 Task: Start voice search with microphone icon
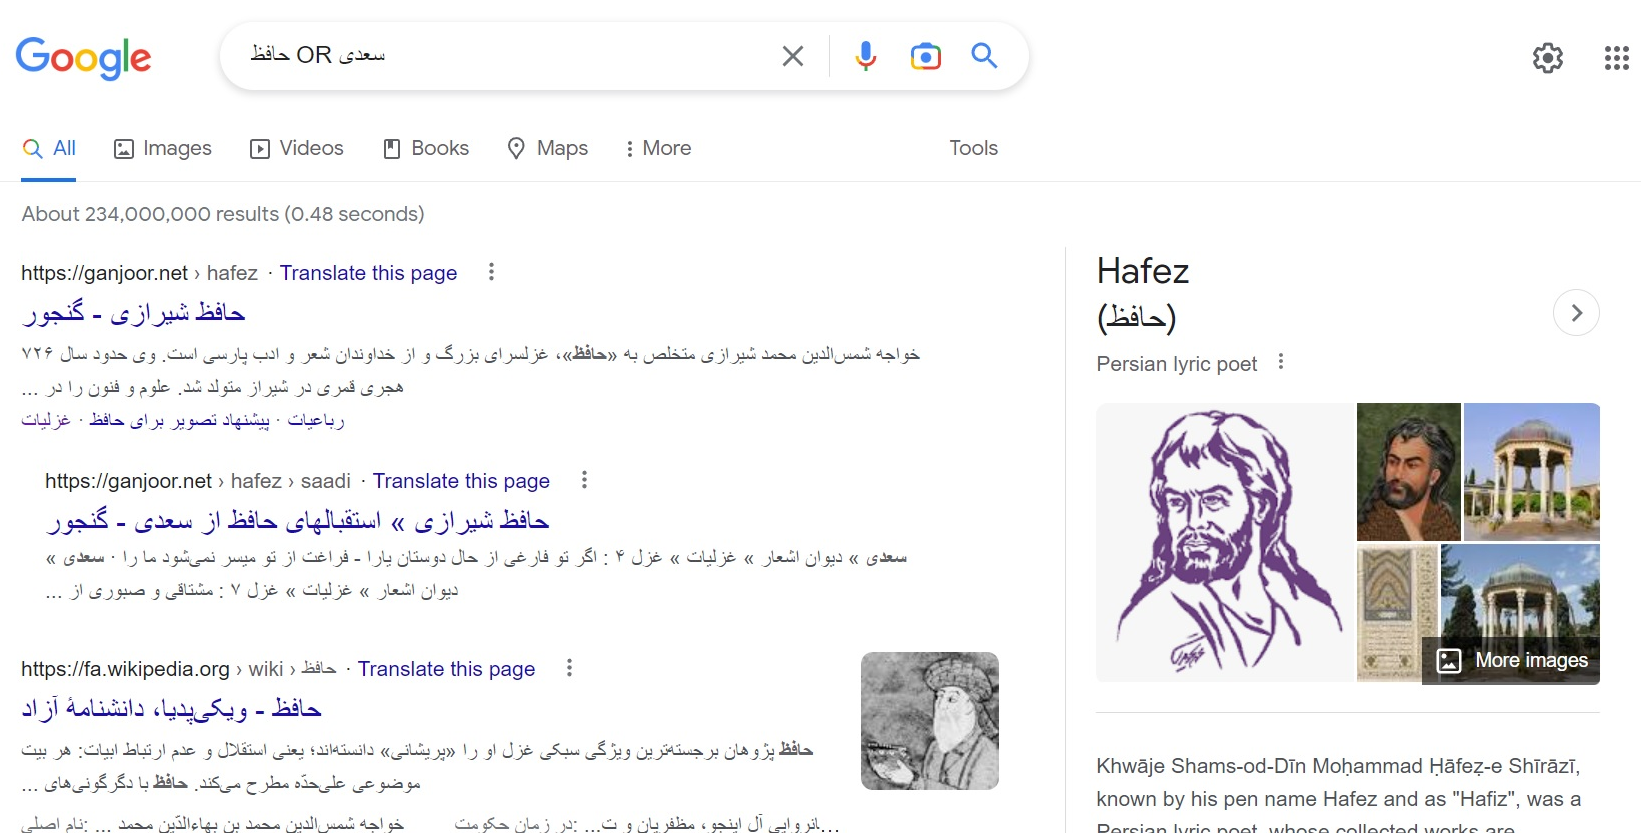pos(866,56)
